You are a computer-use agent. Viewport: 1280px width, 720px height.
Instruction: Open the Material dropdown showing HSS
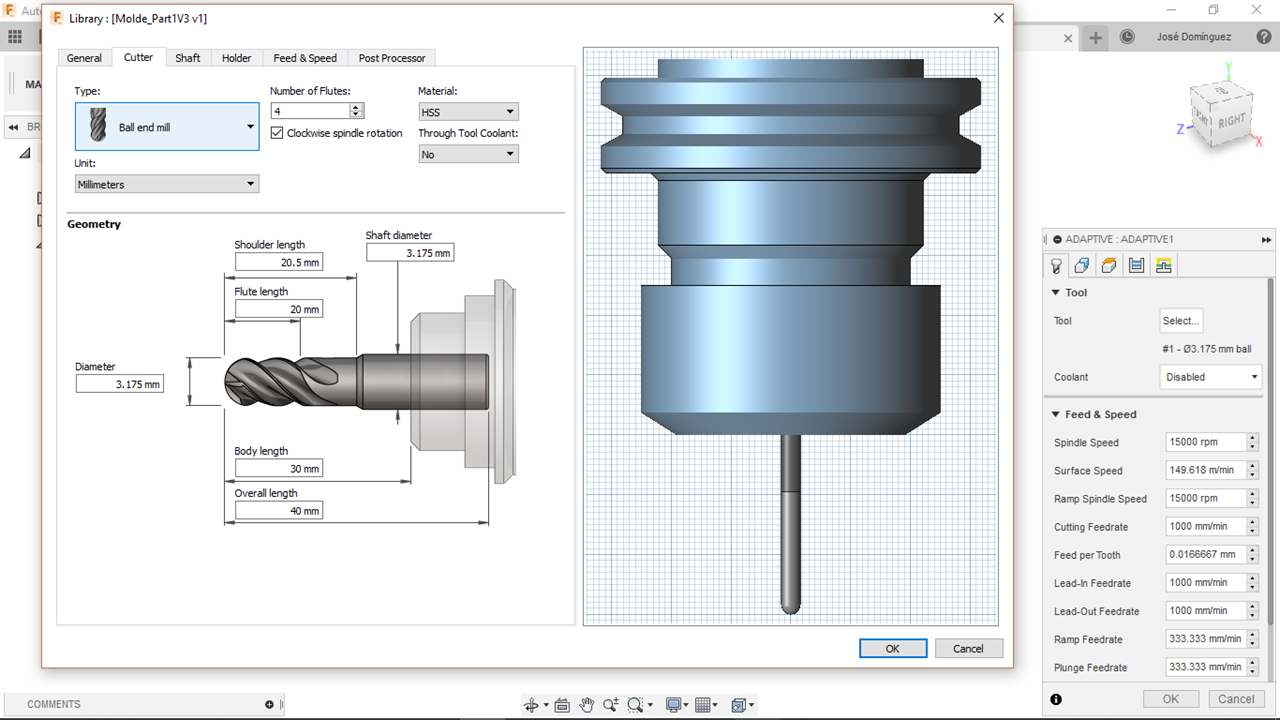(x=468, y=112)
